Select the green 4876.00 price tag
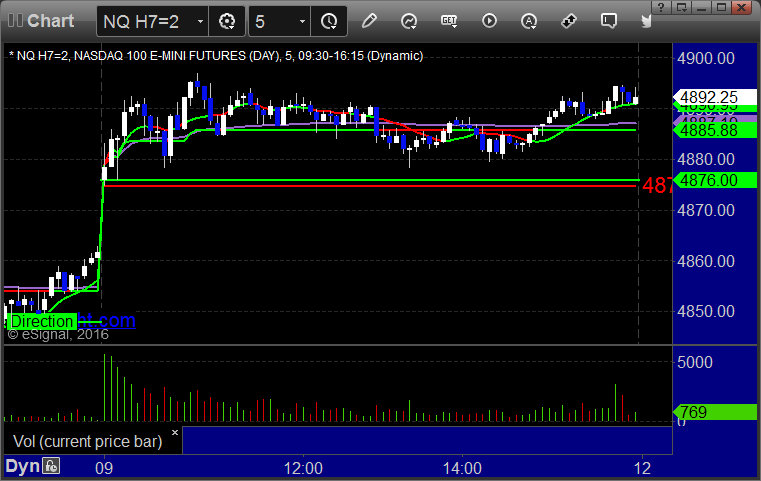 pyautogui.click(x=714, y=180)
